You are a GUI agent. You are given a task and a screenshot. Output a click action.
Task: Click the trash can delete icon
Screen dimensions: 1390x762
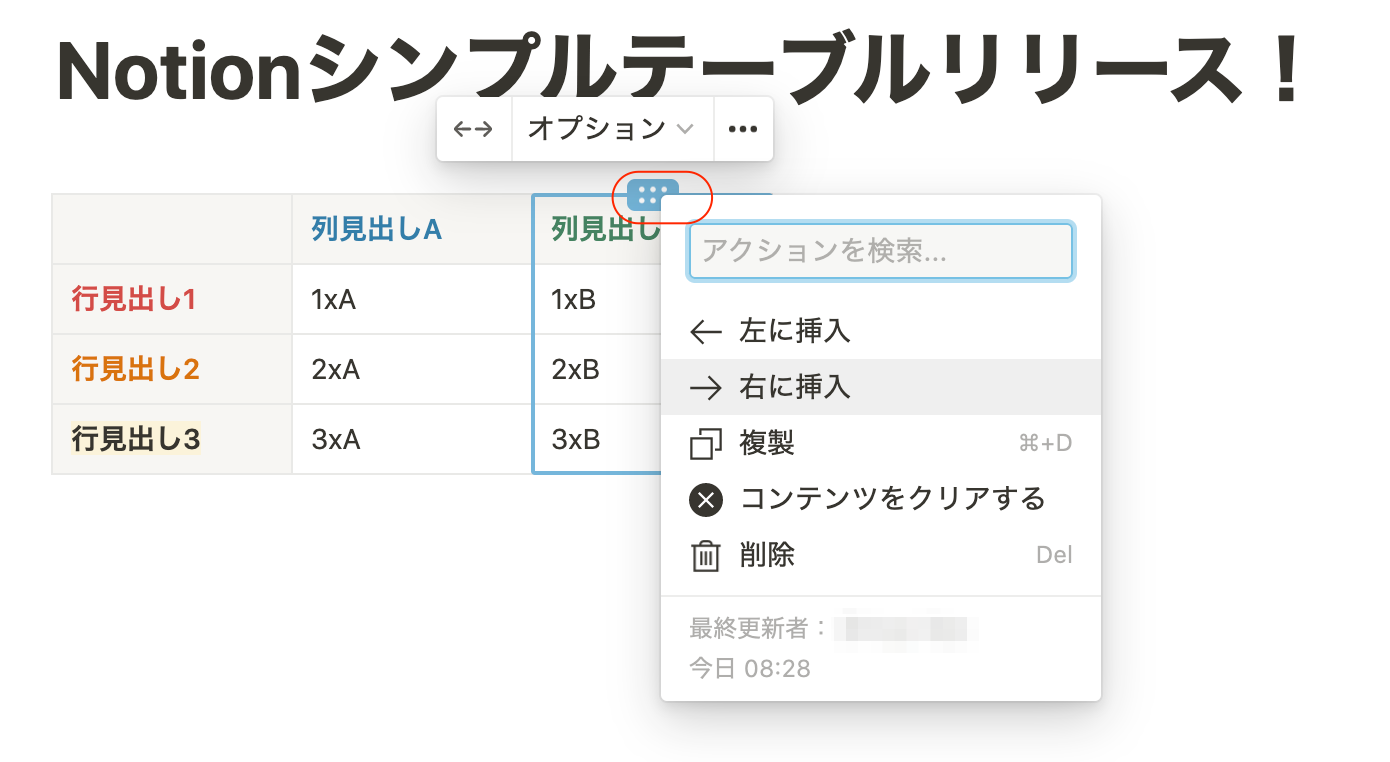706,555
